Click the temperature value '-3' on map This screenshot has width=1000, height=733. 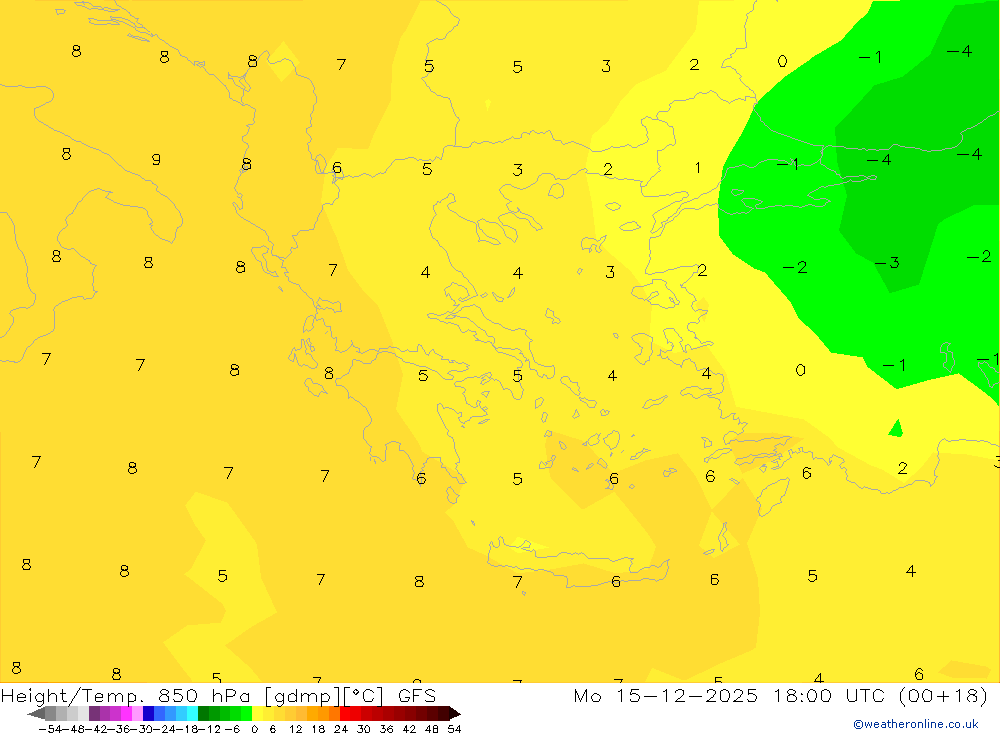click(x=887, y=263)
